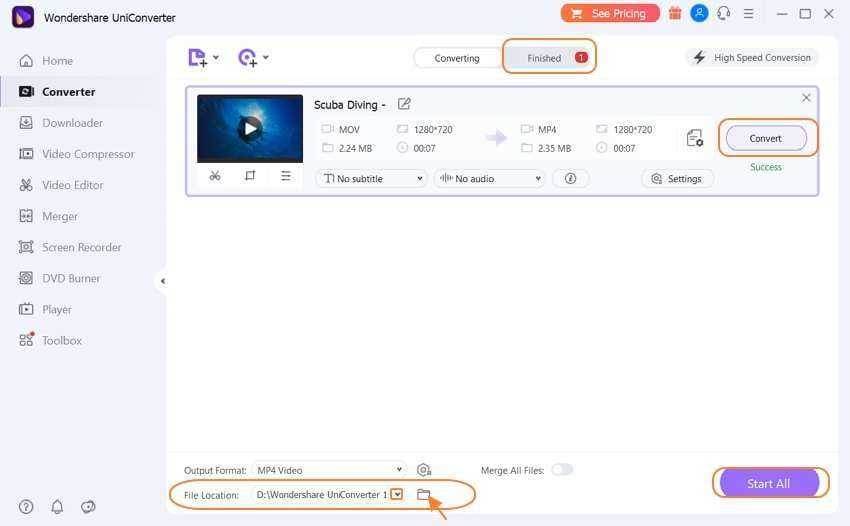Open the user account icon
This screenshot has width=850, height=526.
[699, 13]
